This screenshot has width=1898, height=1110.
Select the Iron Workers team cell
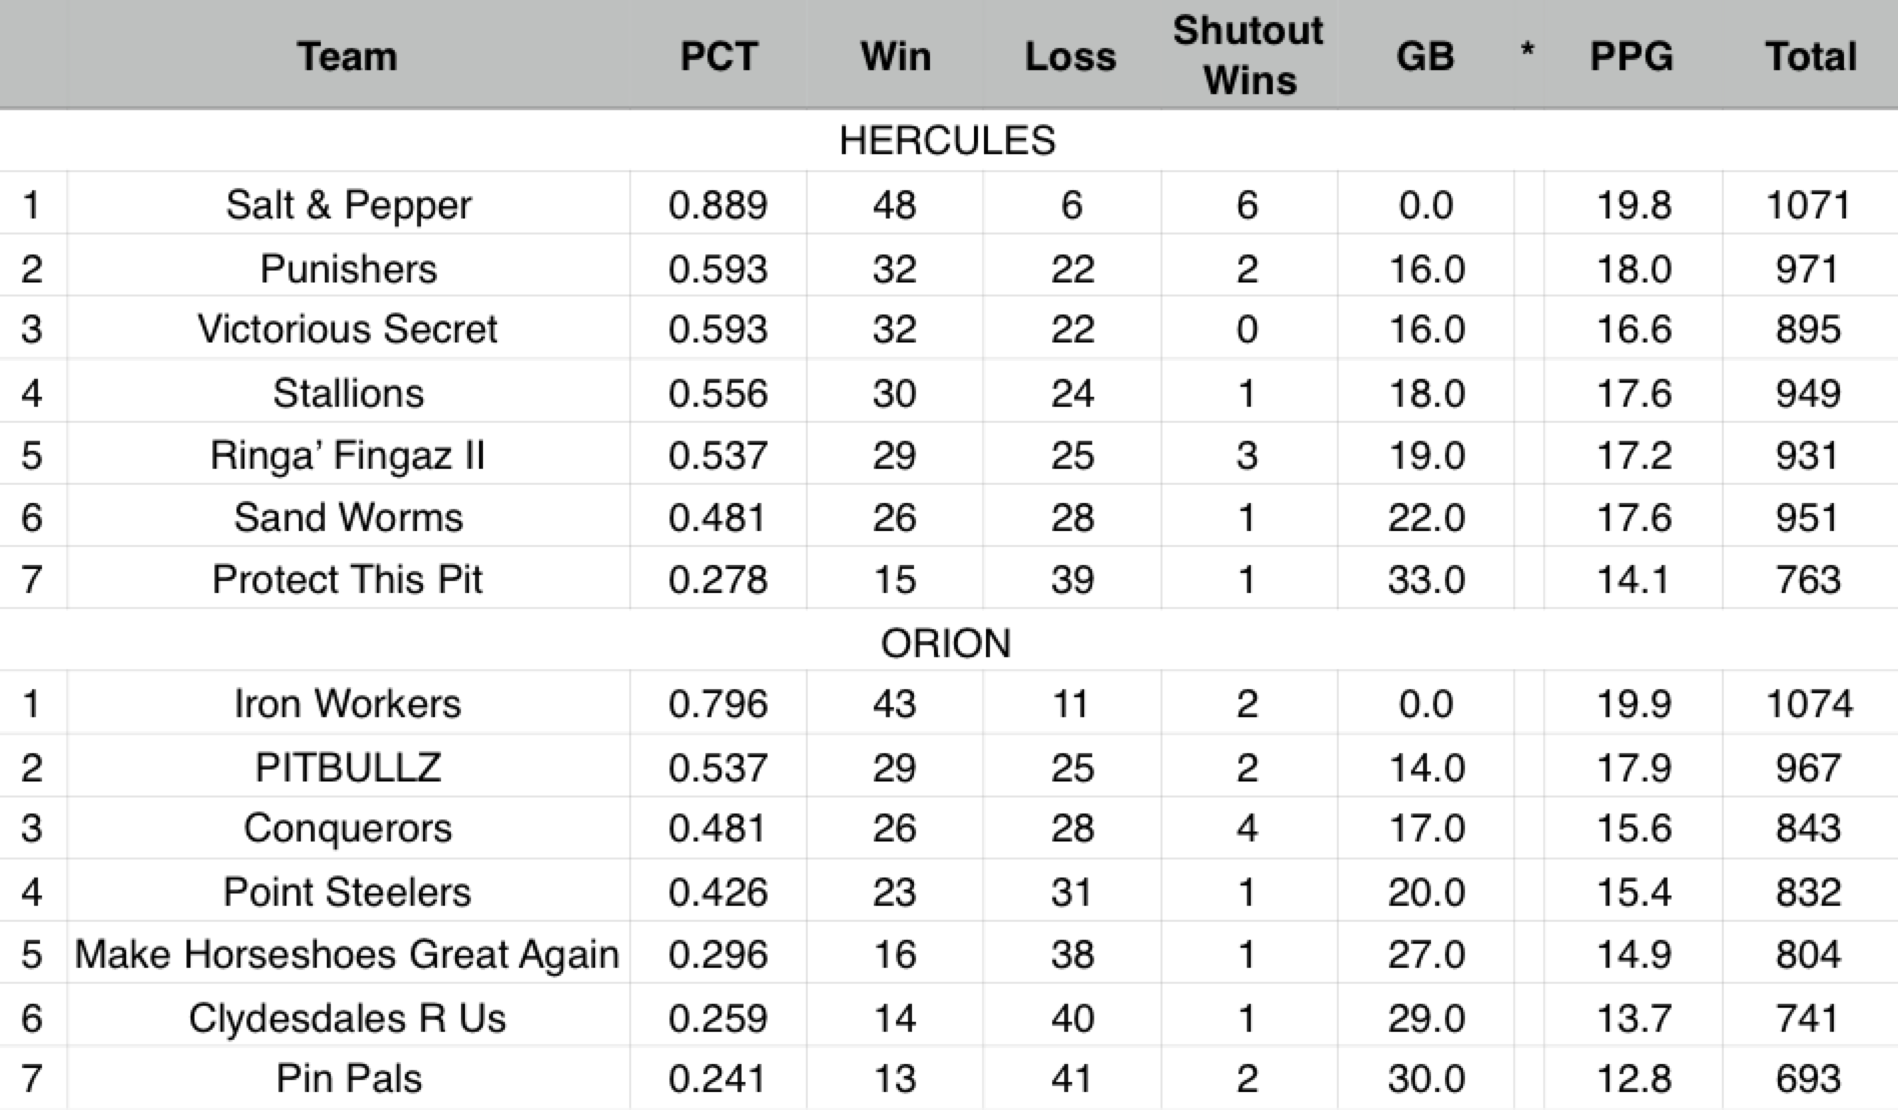(348, 704)
